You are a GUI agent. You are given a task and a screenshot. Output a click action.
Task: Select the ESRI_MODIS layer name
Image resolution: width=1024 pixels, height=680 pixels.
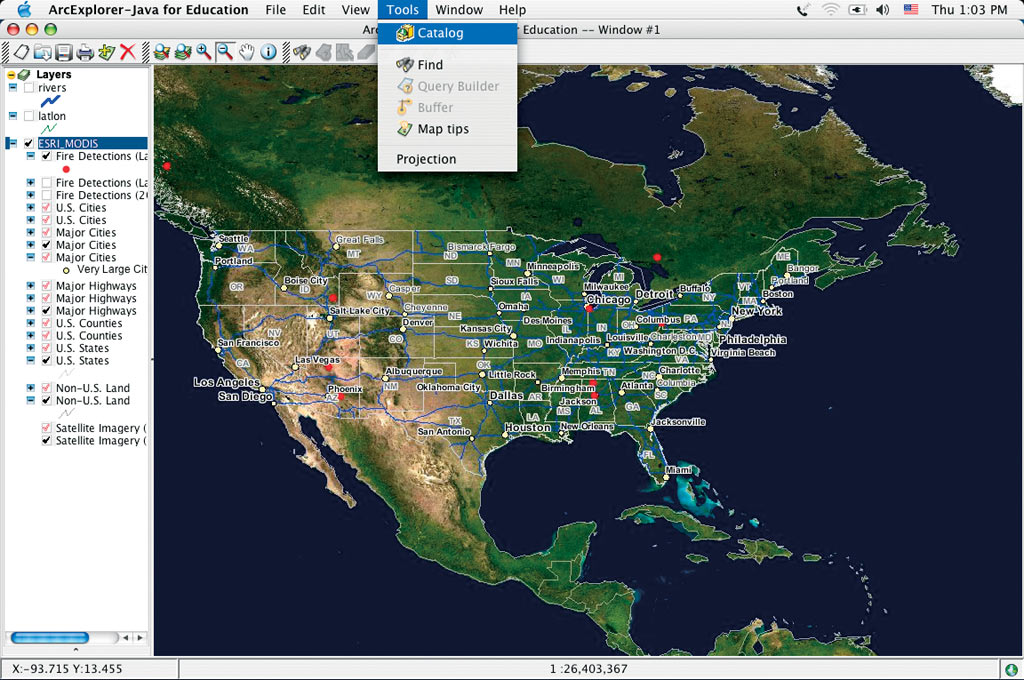pos(68,143)
